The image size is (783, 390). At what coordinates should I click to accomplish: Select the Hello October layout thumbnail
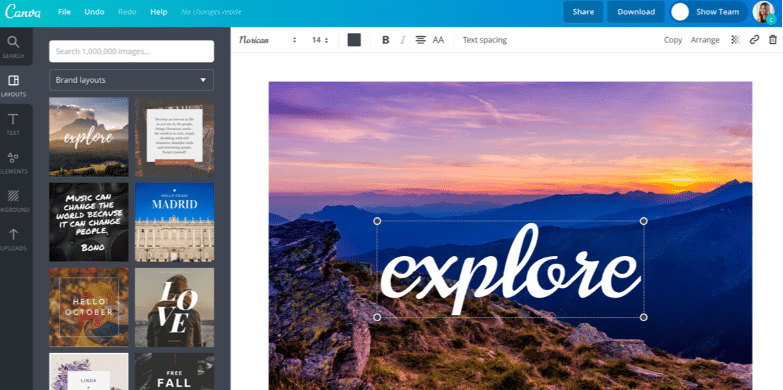[x=88, y=307]
